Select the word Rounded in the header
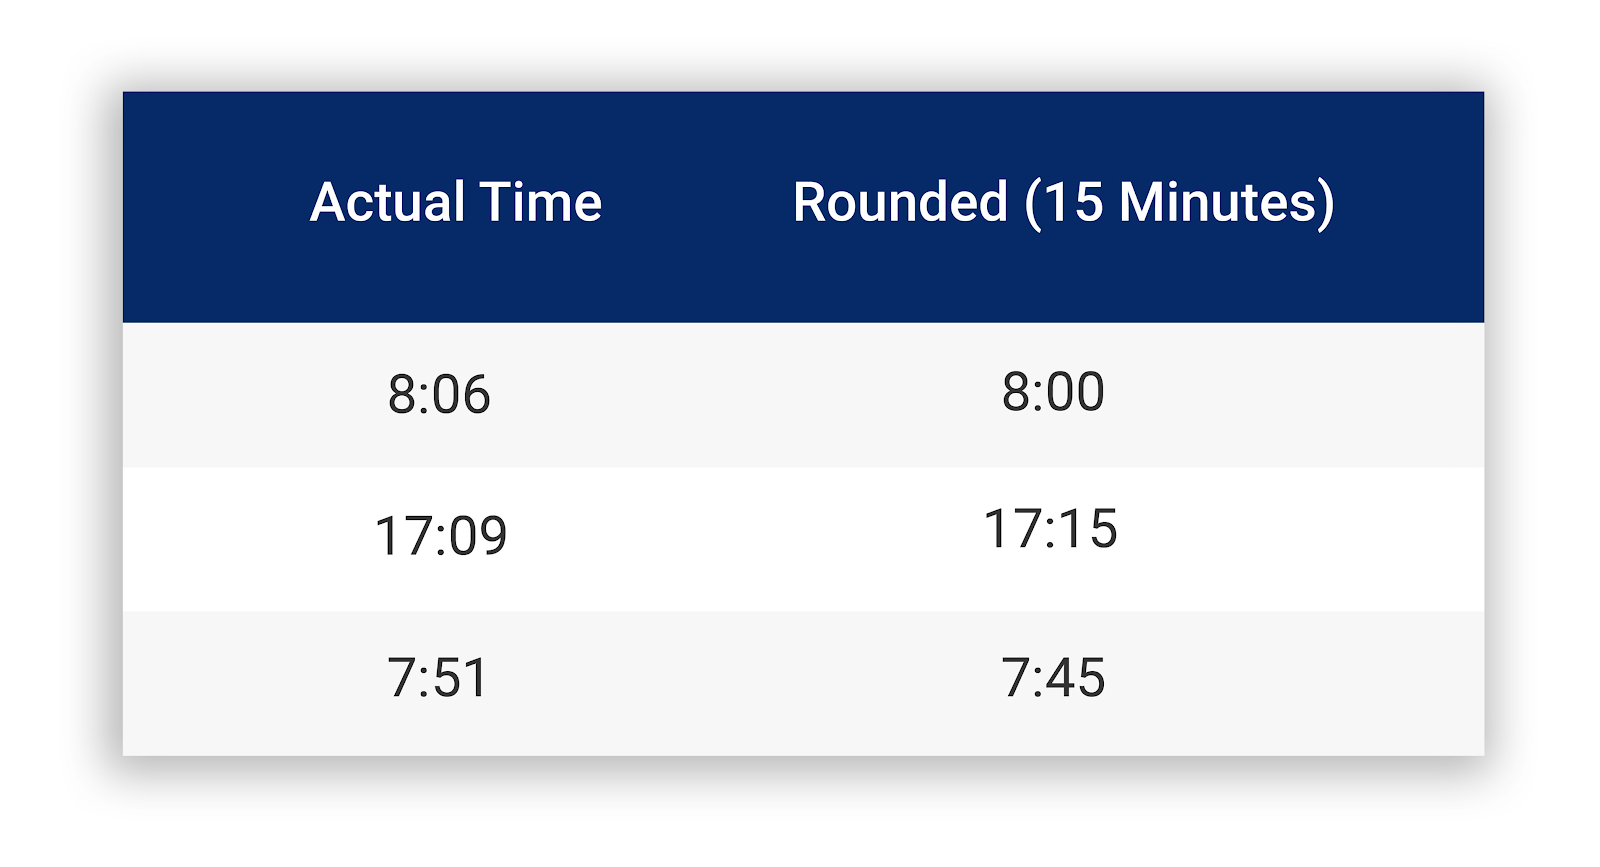 pos(900,202)
